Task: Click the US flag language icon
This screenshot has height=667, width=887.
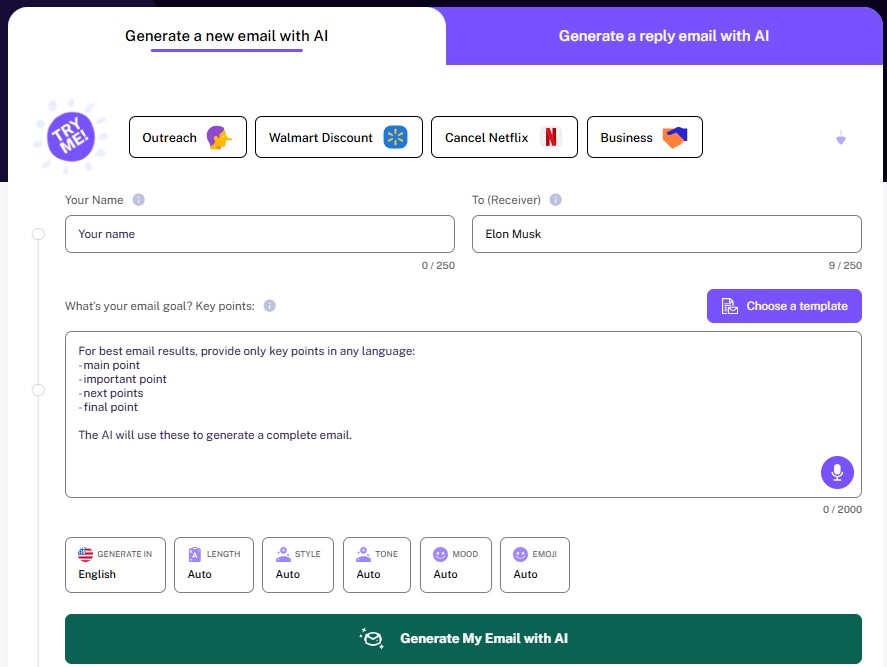Action: click(x=85, y=554)
